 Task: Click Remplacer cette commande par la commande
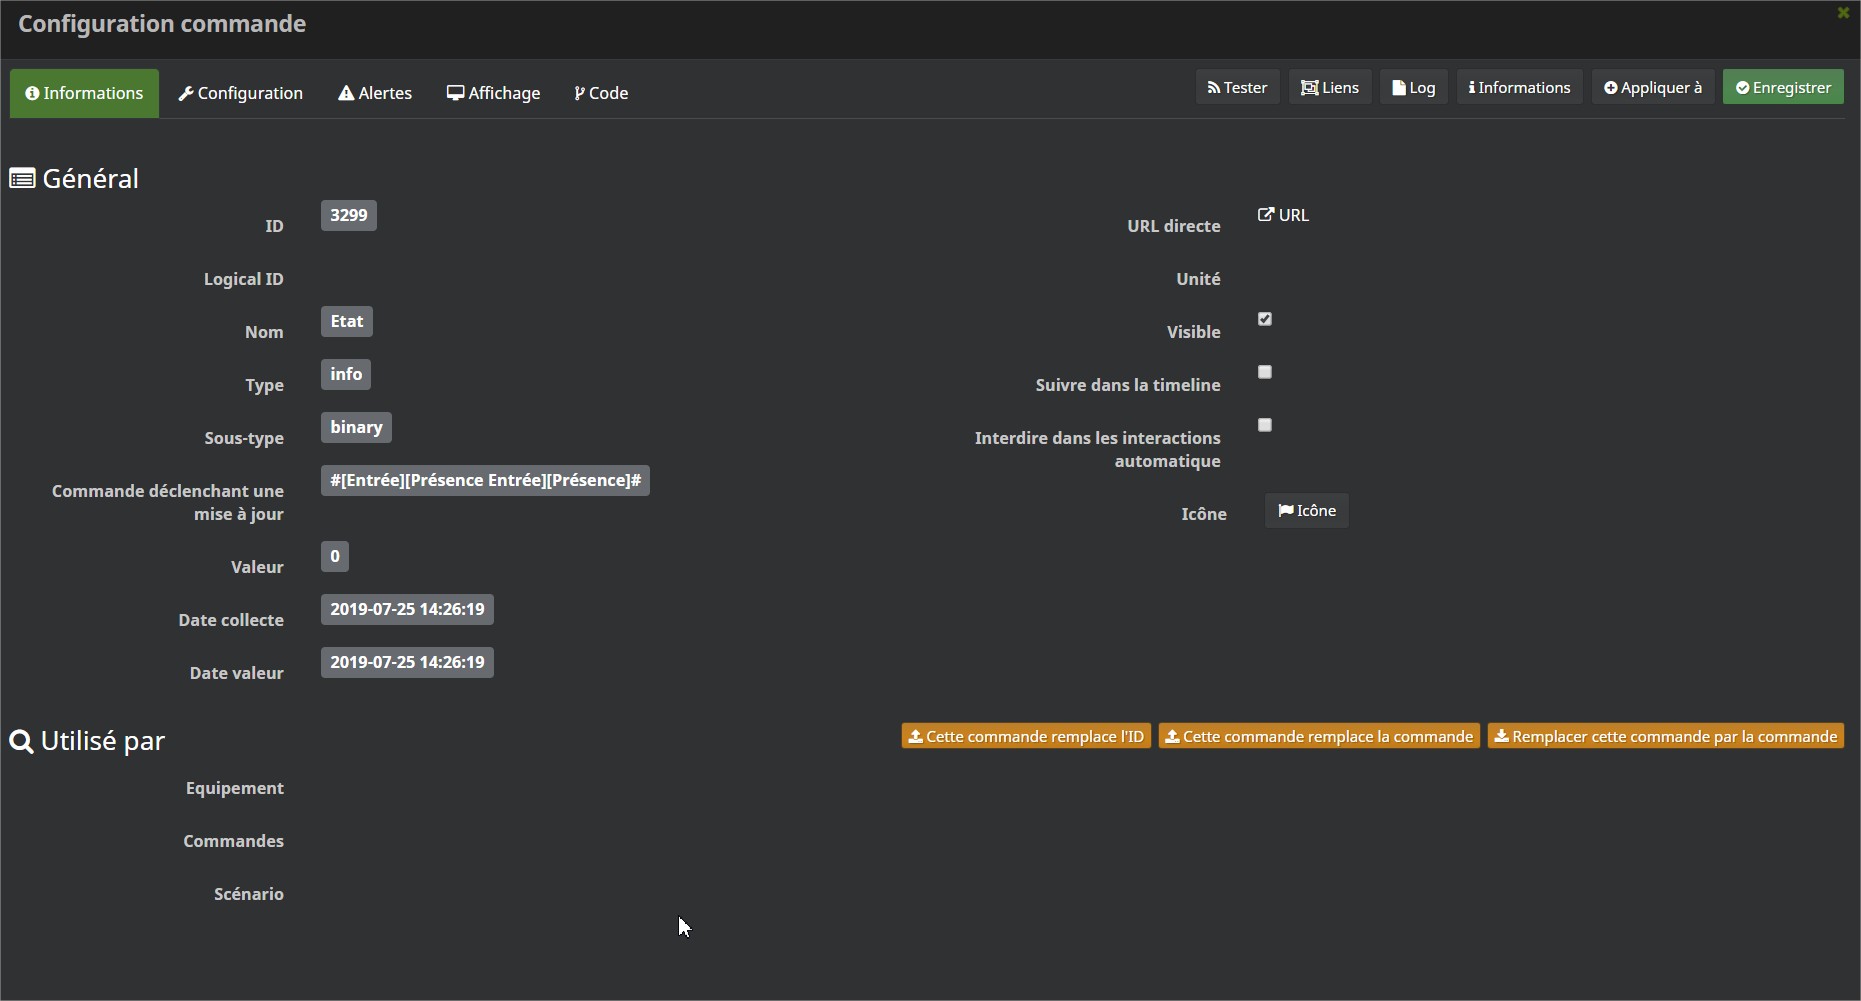[x=1665, y=736]
